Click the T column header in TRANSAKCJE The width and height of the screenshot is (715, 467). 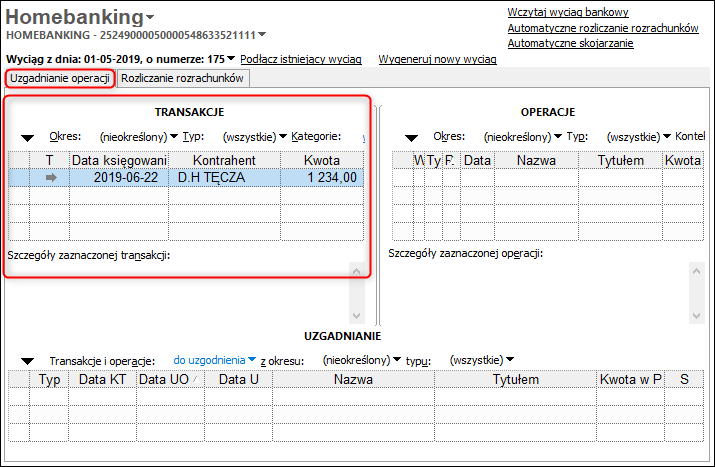49,160
